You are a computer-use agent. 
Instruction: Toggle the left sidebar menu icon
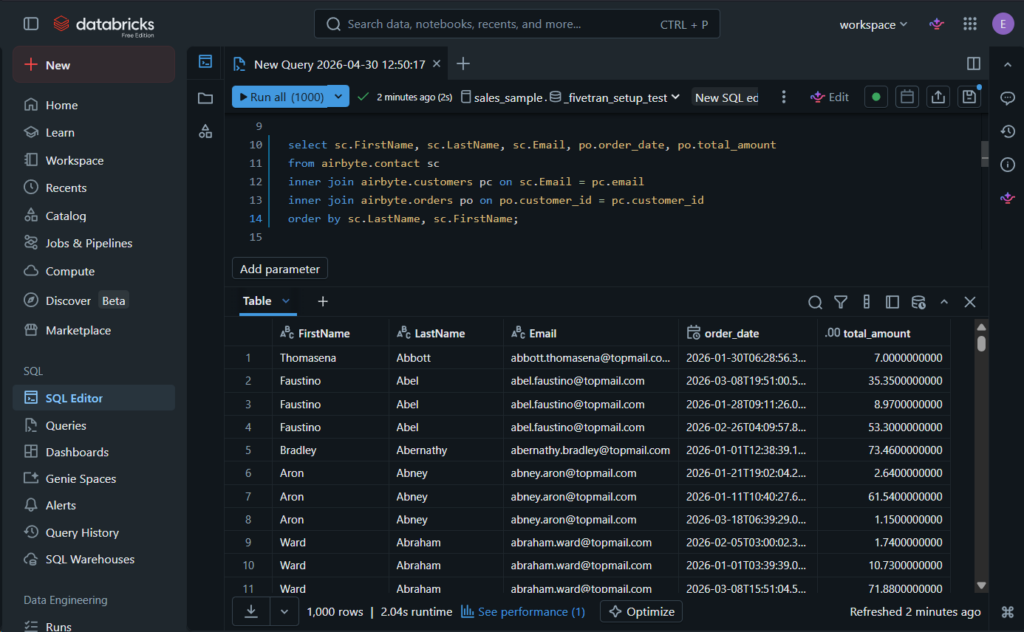31,24
